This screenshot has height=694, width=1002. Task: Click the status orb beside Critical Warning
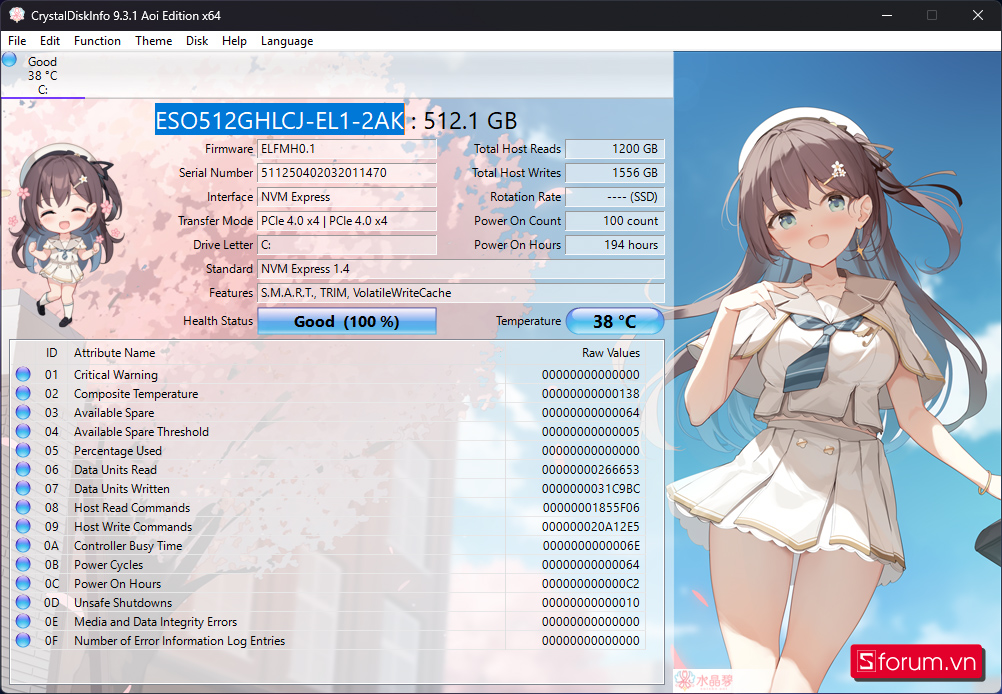click(24, 375)
